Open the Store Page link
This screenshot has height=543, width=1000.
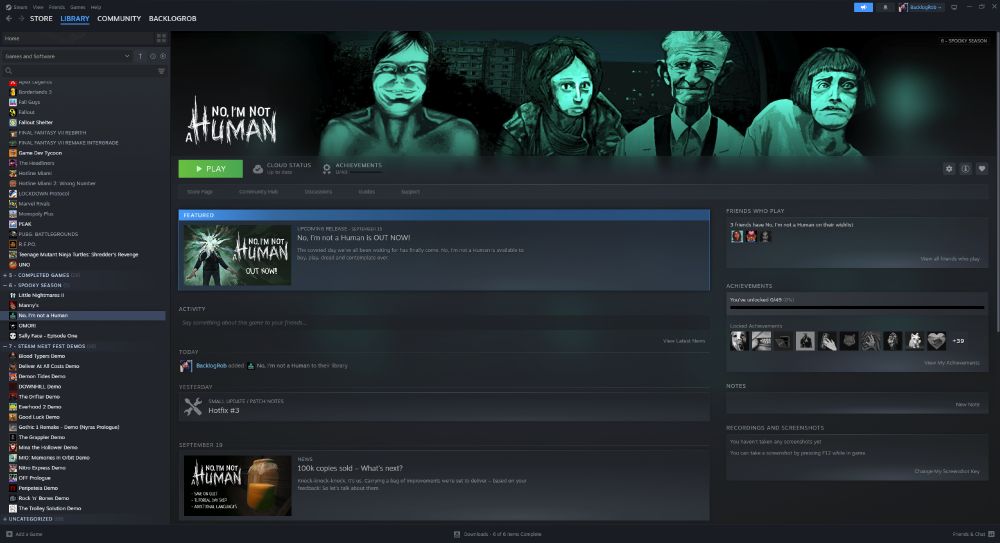click(x=200, y=192)
